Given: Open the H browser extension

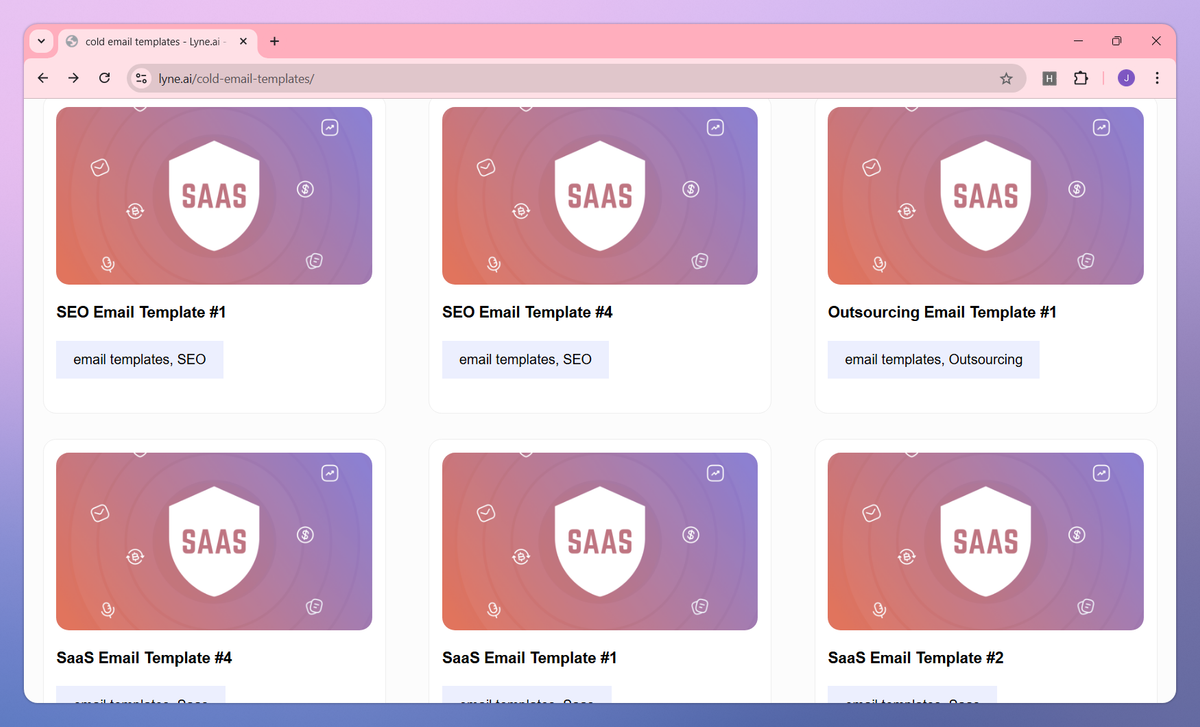Looking at the screenshot, I should point(1049,78).
